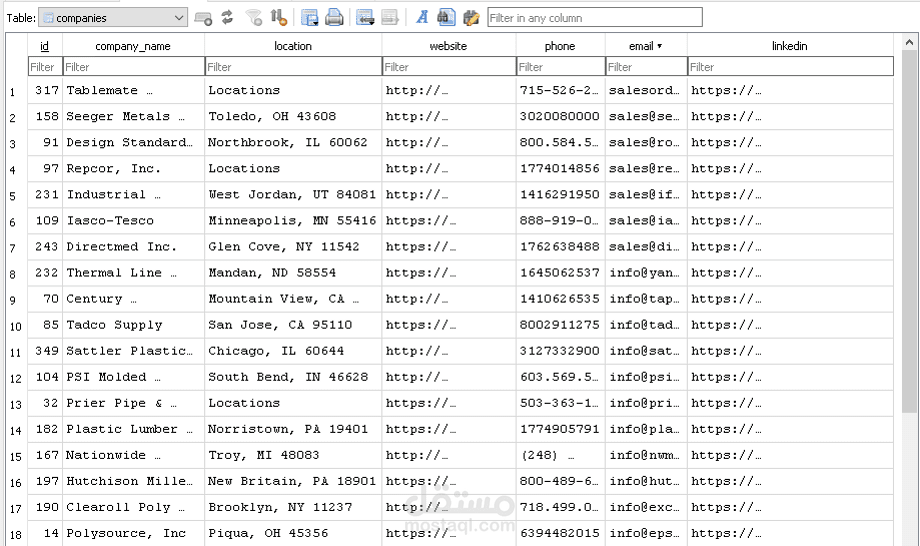Print the currently displayed table
The height and width of the screenshot is (546, 920).
[x=334, y=18]
